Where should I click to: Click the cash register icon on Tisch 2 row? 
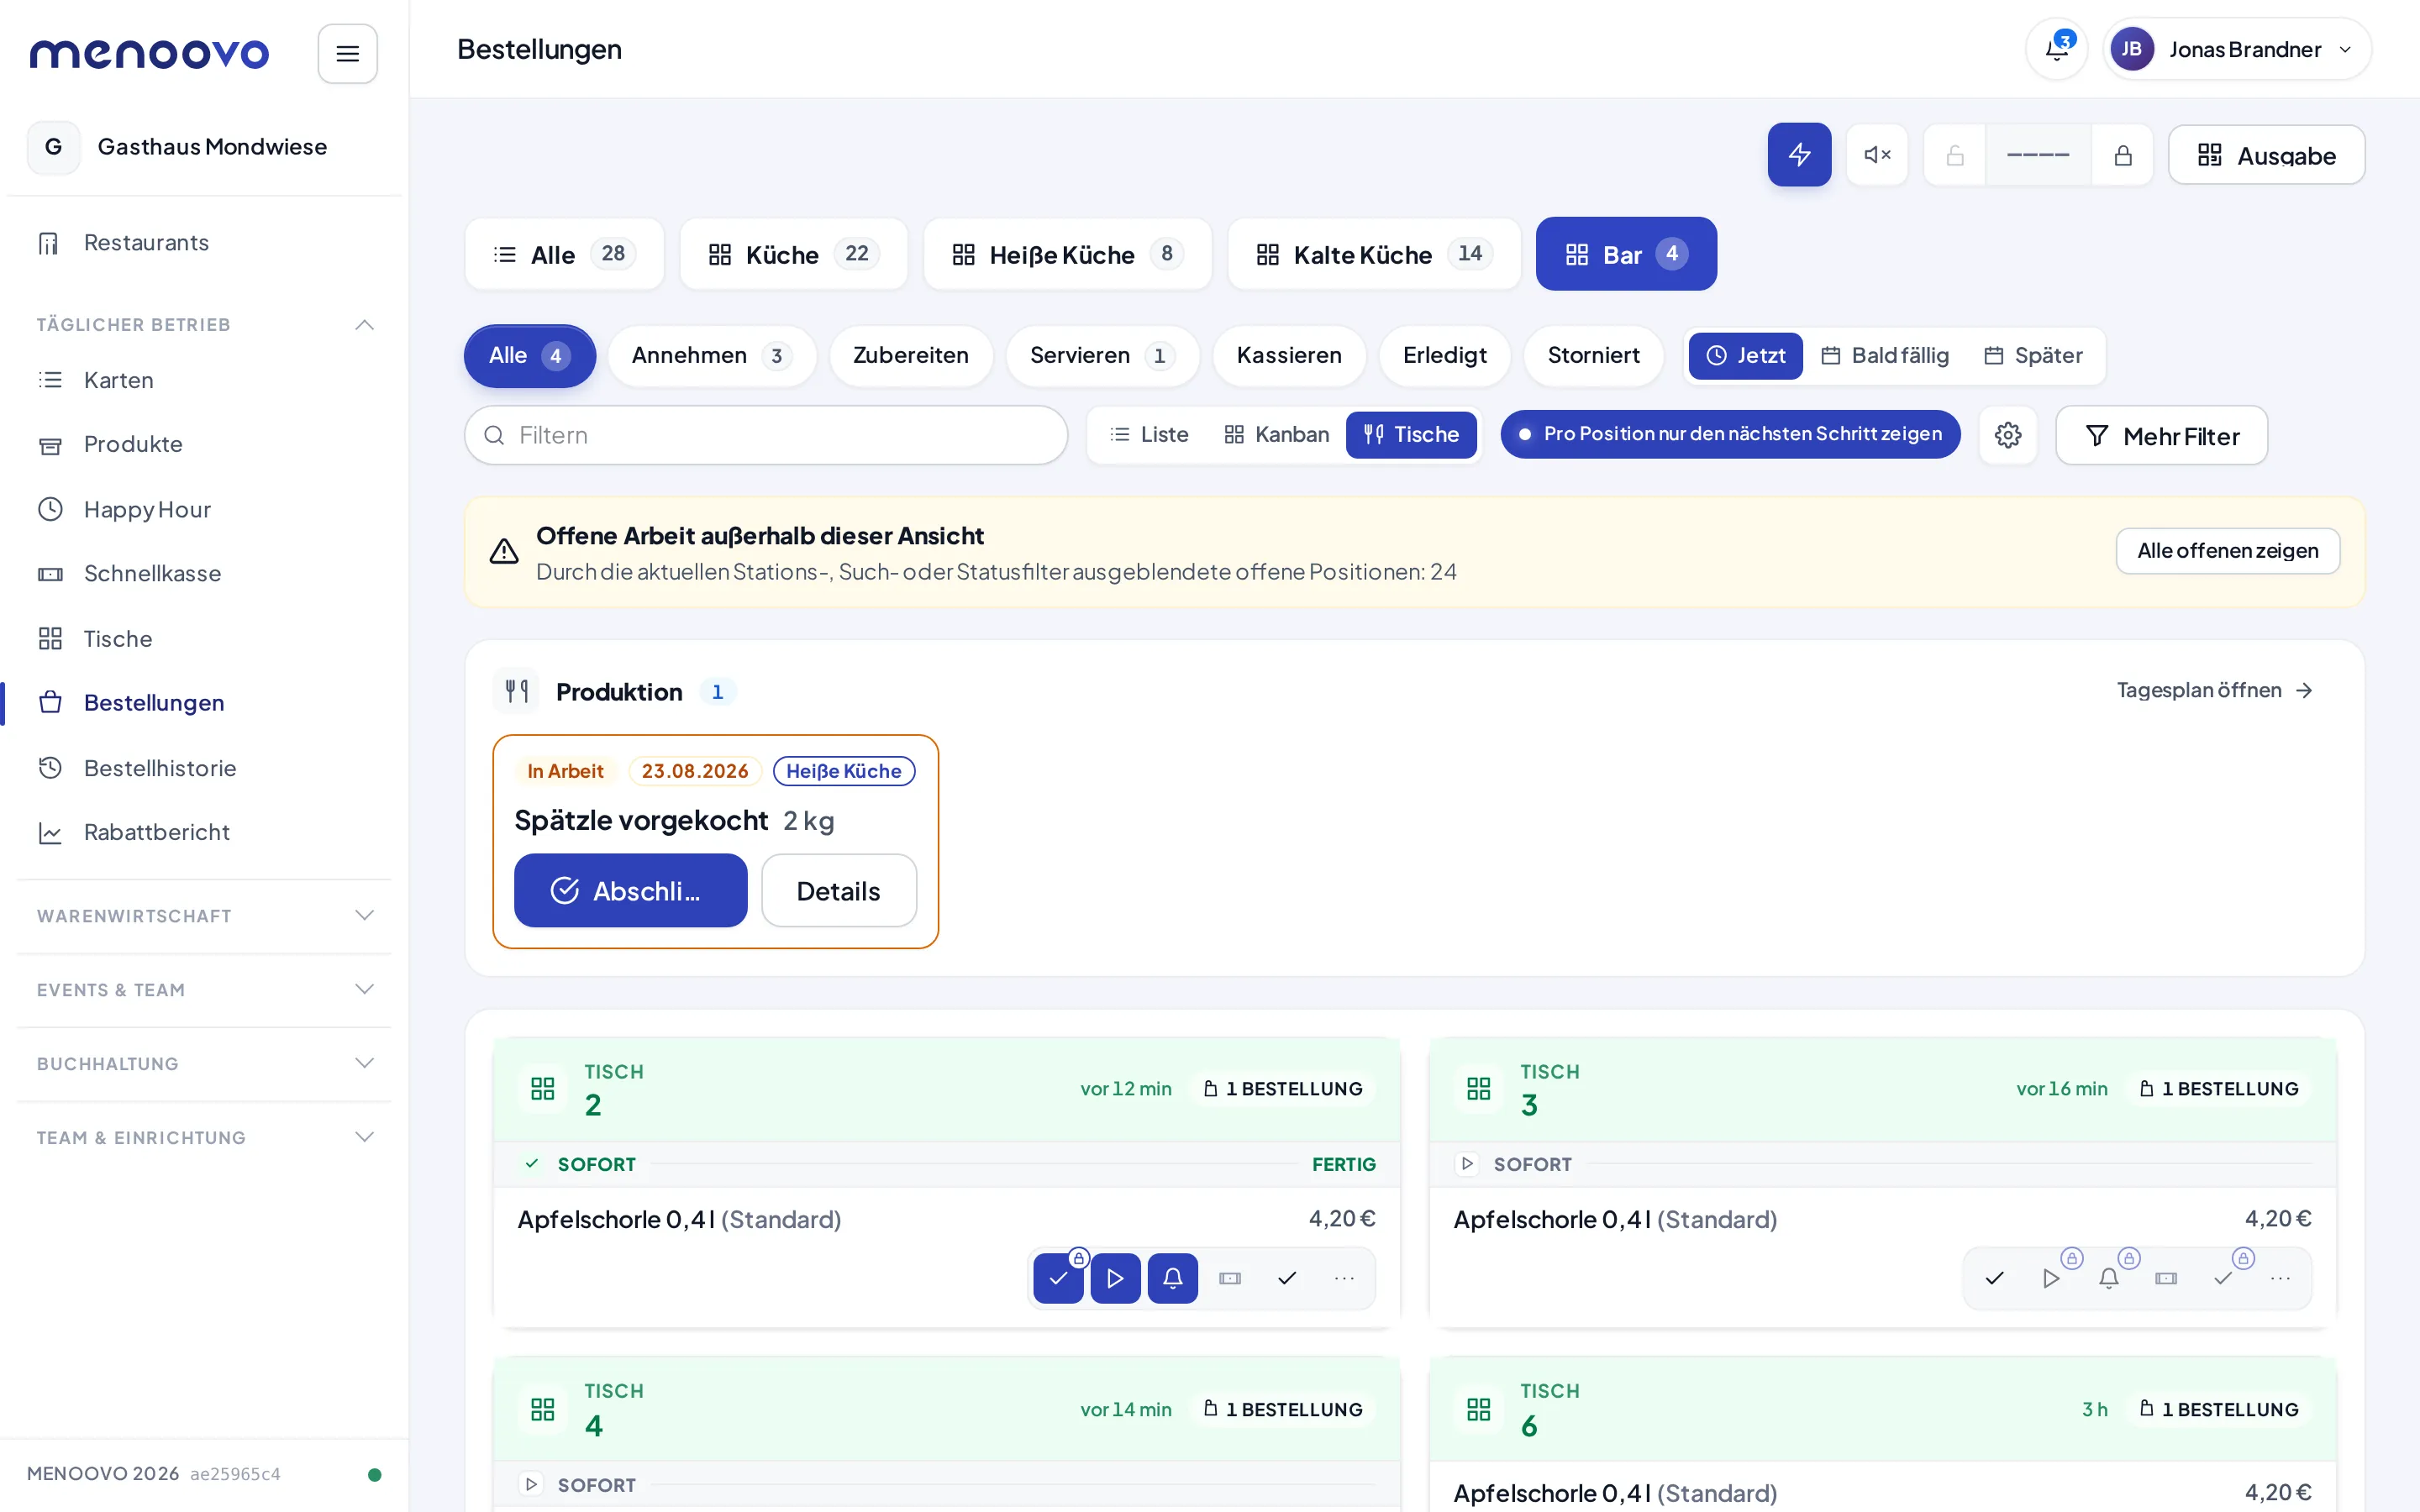[1230, 1278]
